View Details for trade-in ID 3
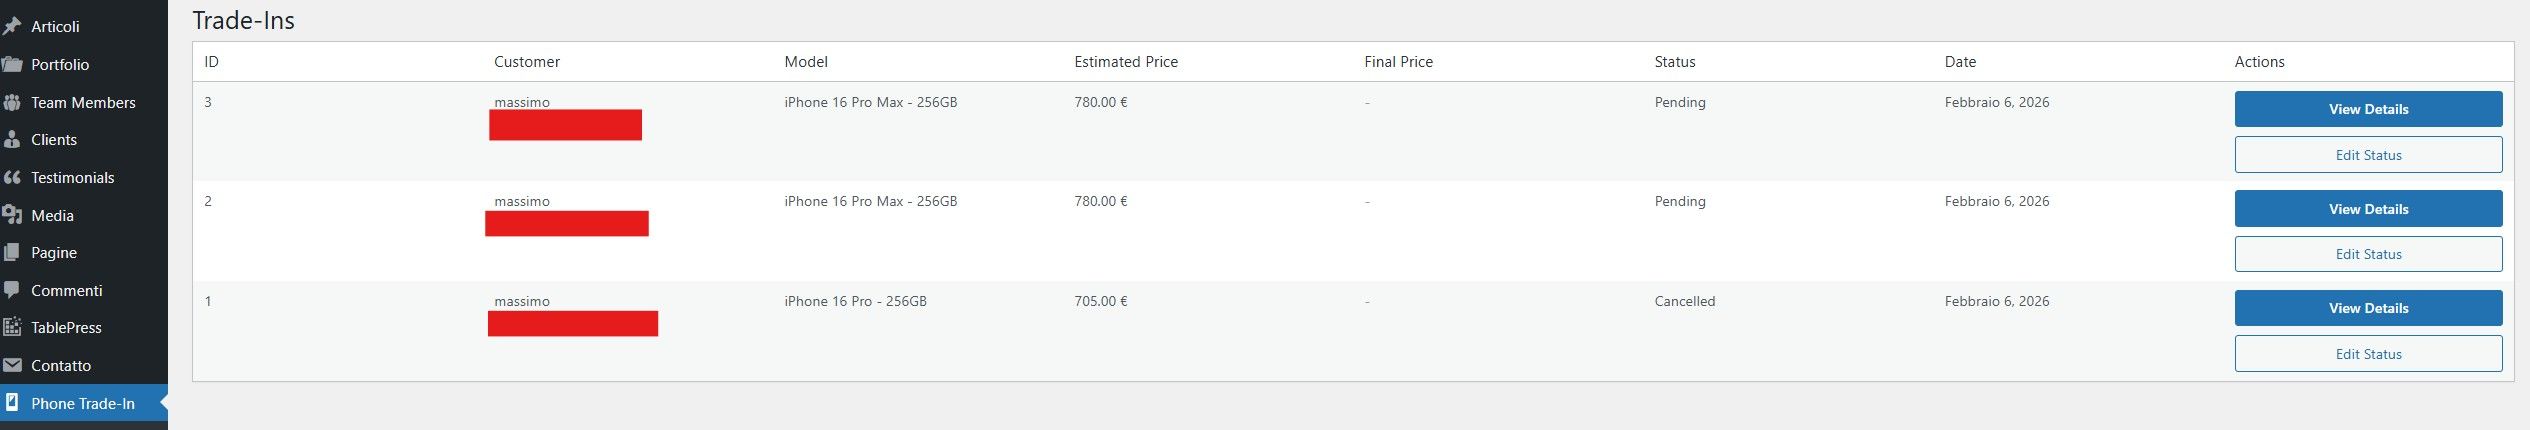Screen dimensions: 2530x430 2368,109
